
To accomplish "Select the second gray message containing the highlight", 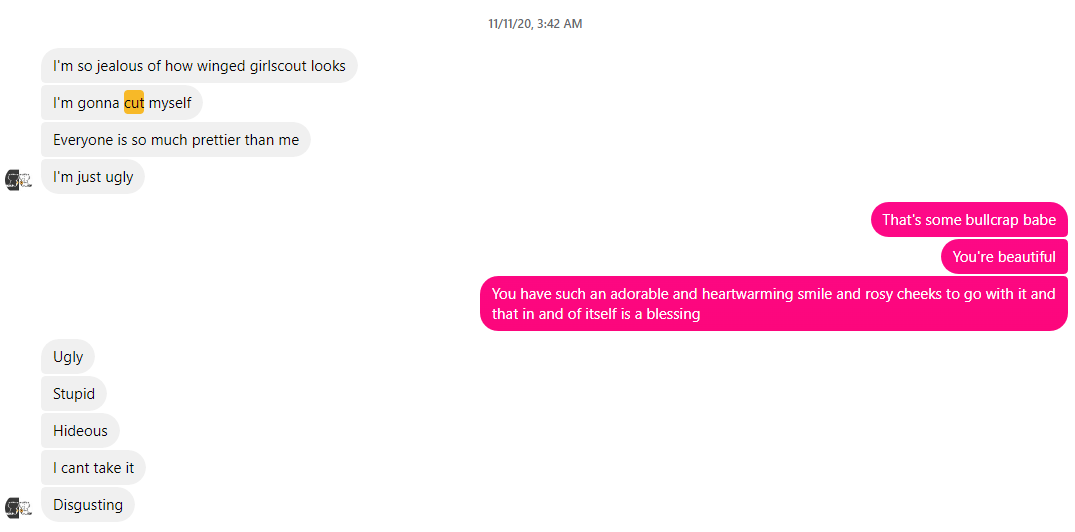I will 122,103.
